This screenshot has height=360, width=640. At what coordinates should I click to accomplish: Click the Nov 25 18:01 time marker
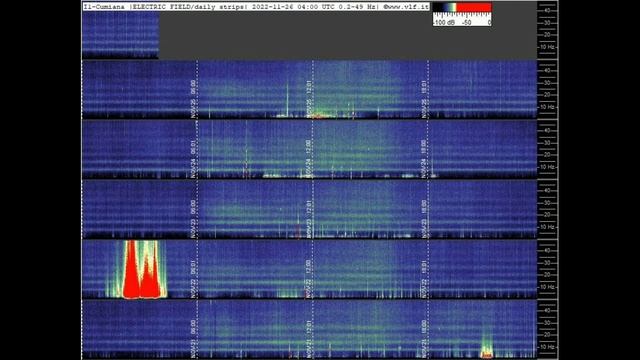point(424,99)
